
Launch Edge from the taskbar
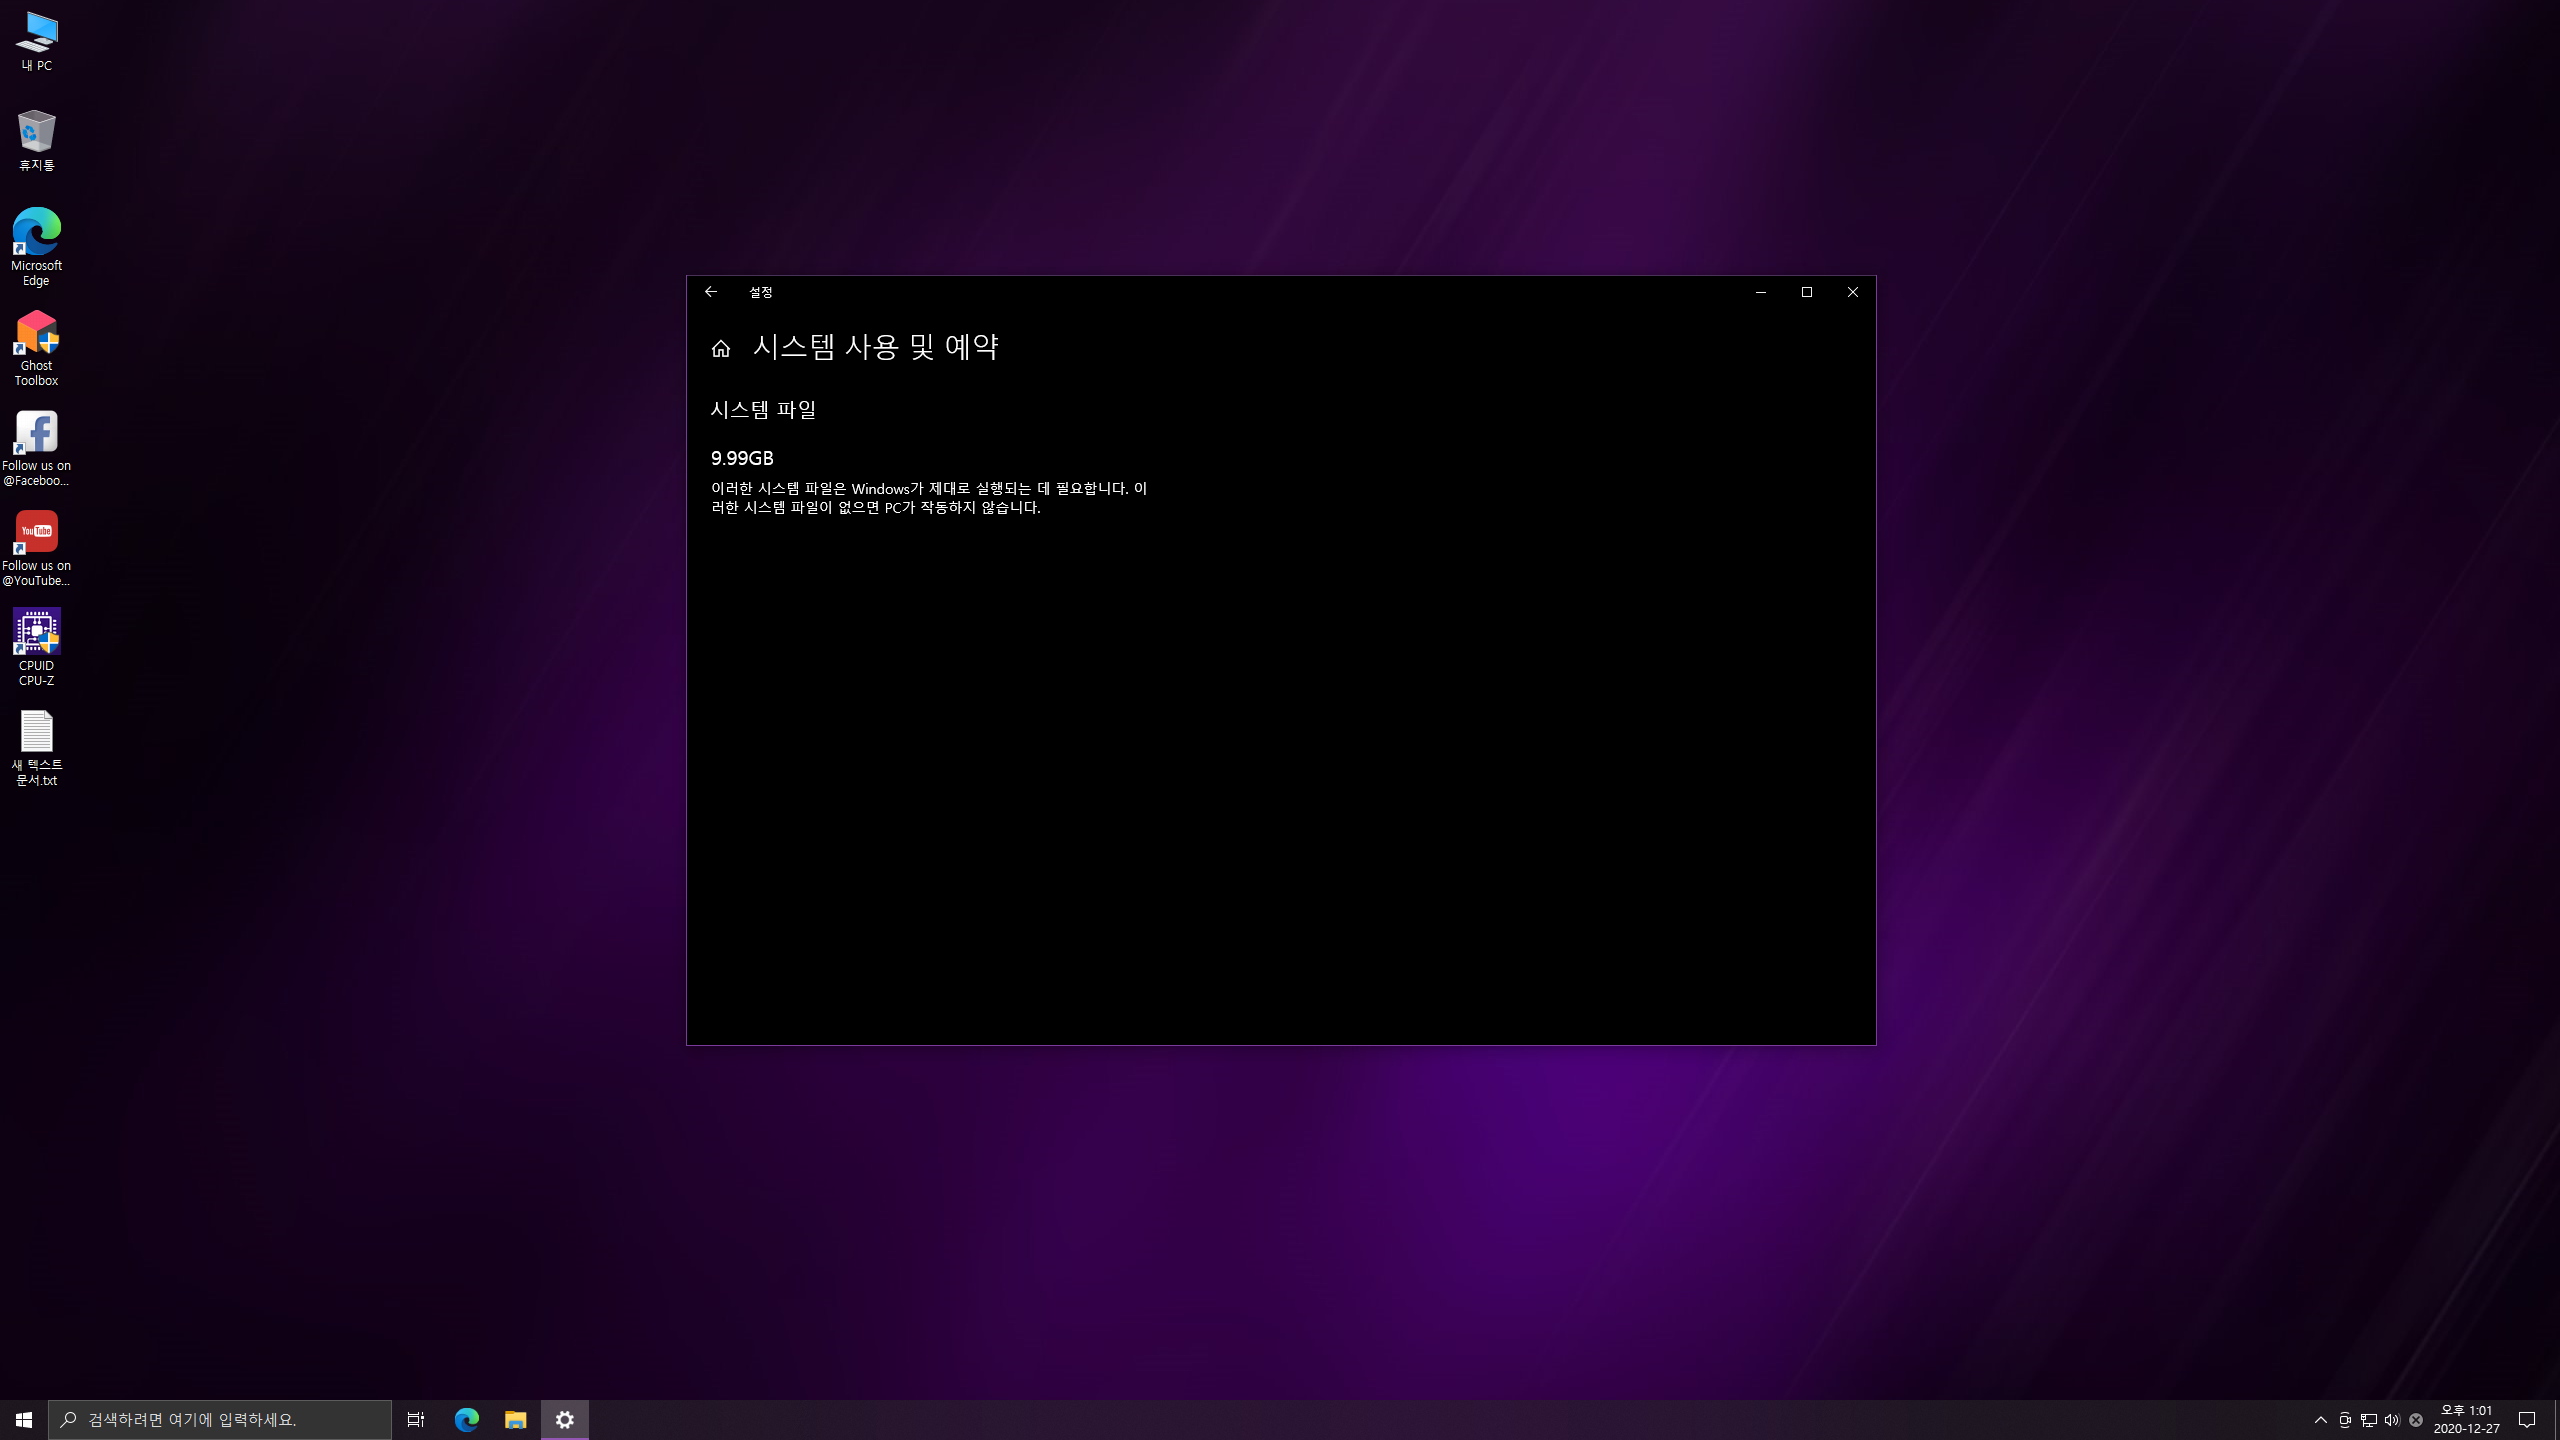(x=467, y=1420)
